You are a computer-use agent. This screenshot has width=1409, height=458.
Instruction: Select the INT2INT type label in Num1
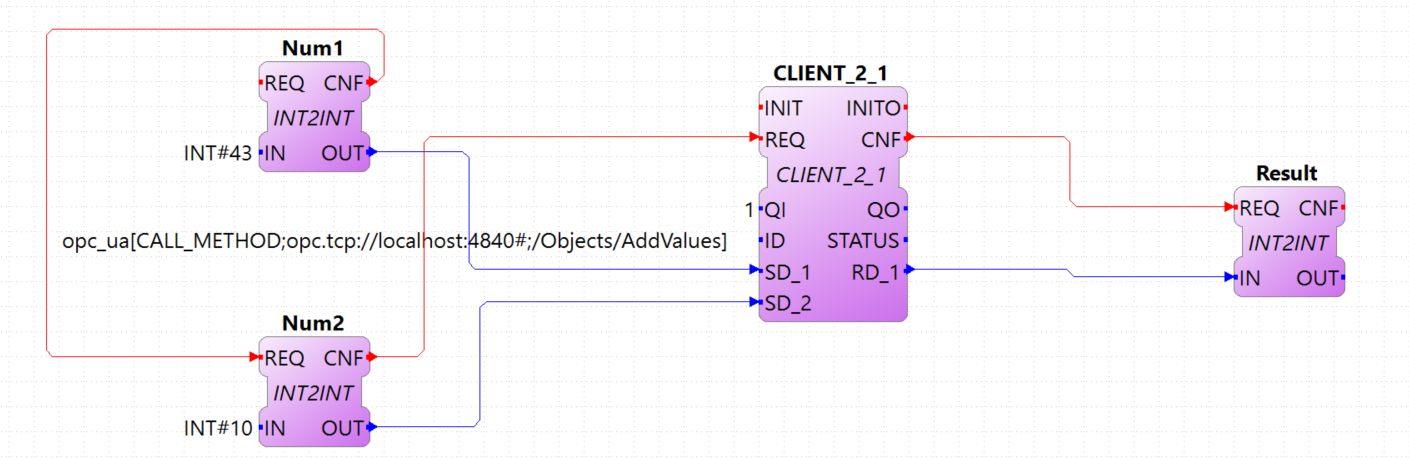click(x=314, y=118)
